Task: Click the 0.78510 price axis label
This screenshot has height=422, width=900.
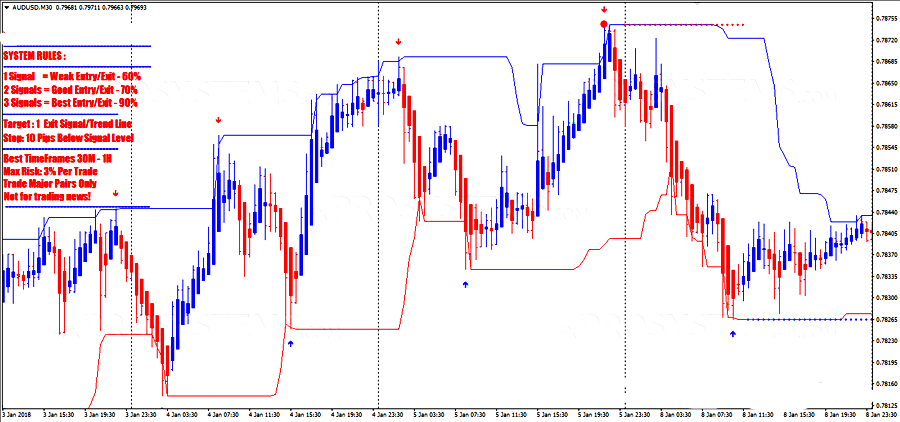Action: 887,169
